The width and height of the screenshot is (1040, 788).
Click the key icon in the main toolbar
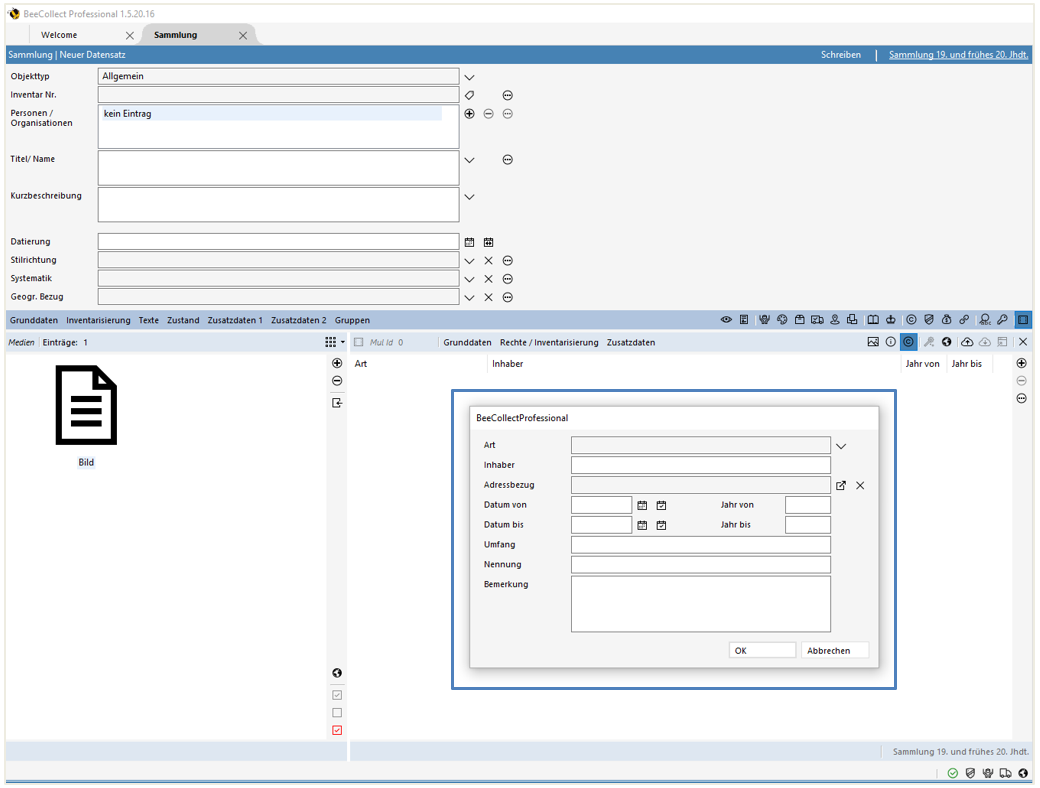point(1002,320)
